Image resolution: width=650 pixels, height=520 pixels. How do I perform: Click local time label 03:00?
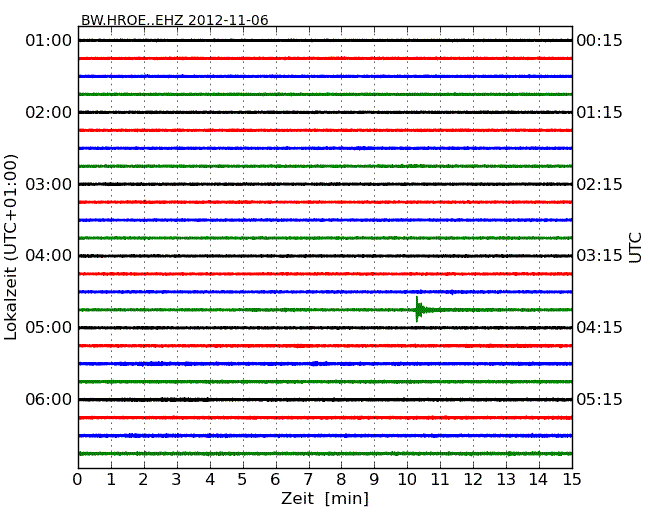49,184
